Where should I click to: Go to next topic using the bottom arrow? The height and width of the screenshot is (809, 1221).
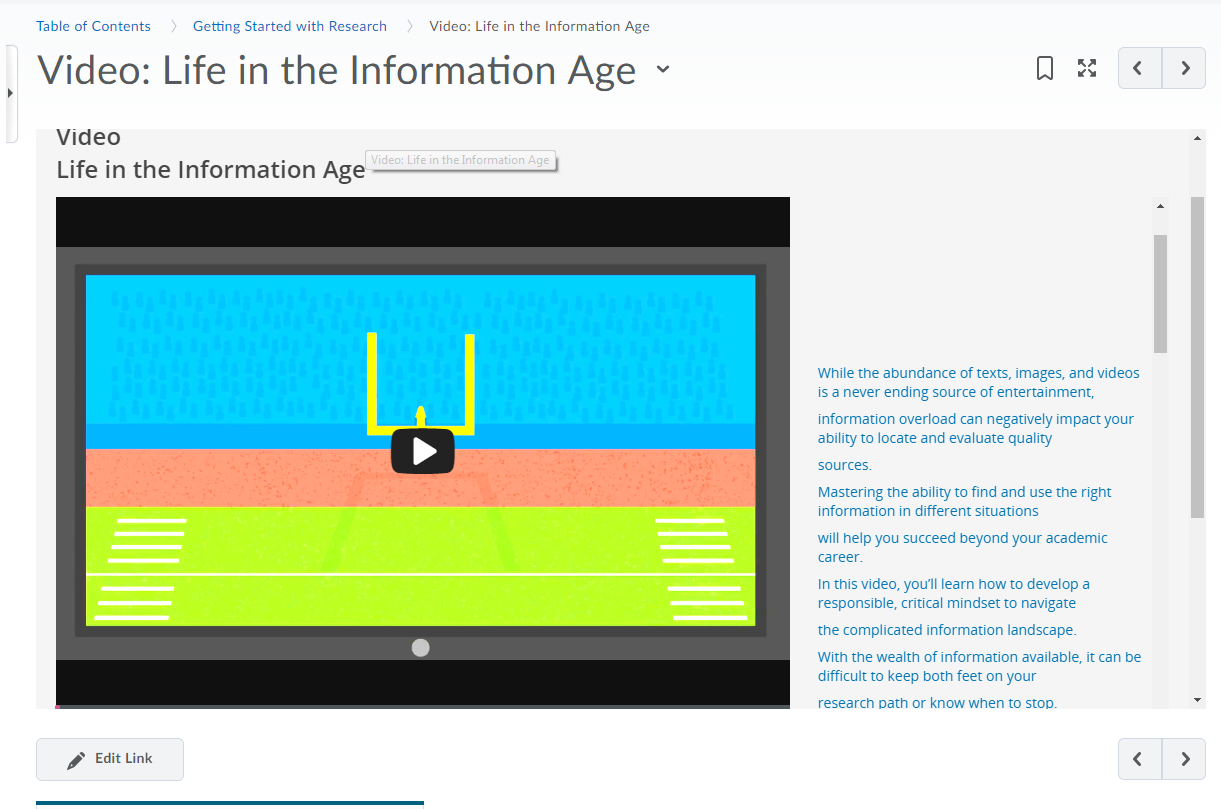(x=1184, y=759)
